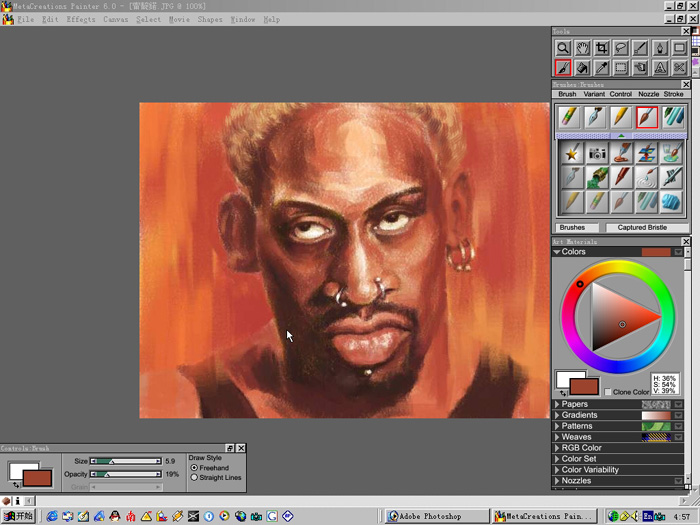Screen dimensions: 700x525
Task: Select the Grabber hand tool
Action: pos(582,48)
